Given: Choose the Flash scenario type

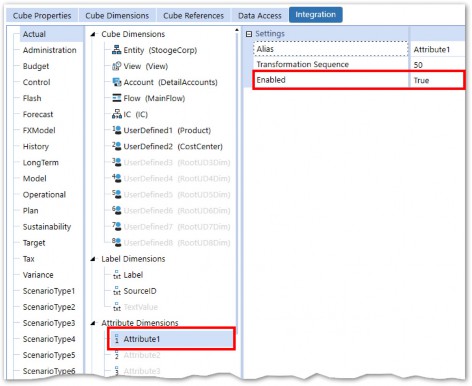Looking at the screenshot, I should click(x=32, y=98).
